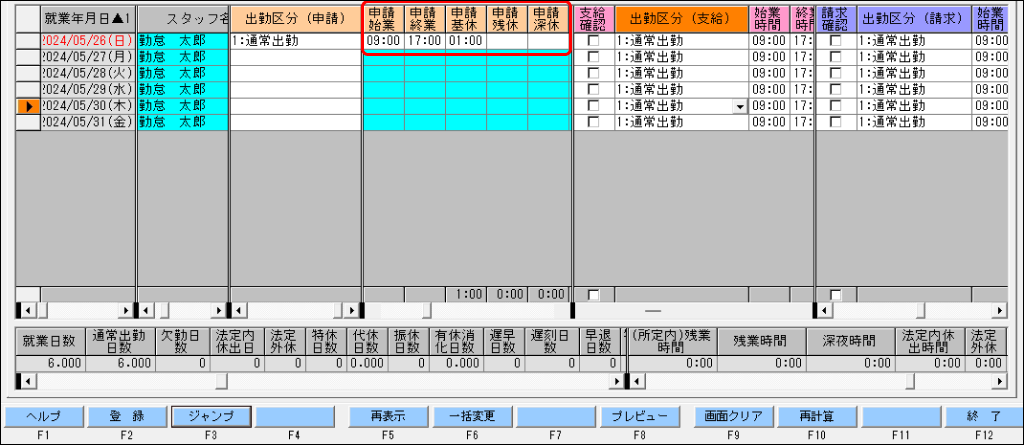Screen dimensions: 1024x445
Task: Check 支給確認 box for 2024/05/31 row
Action: pyautogui.click(x=593, y=122)
